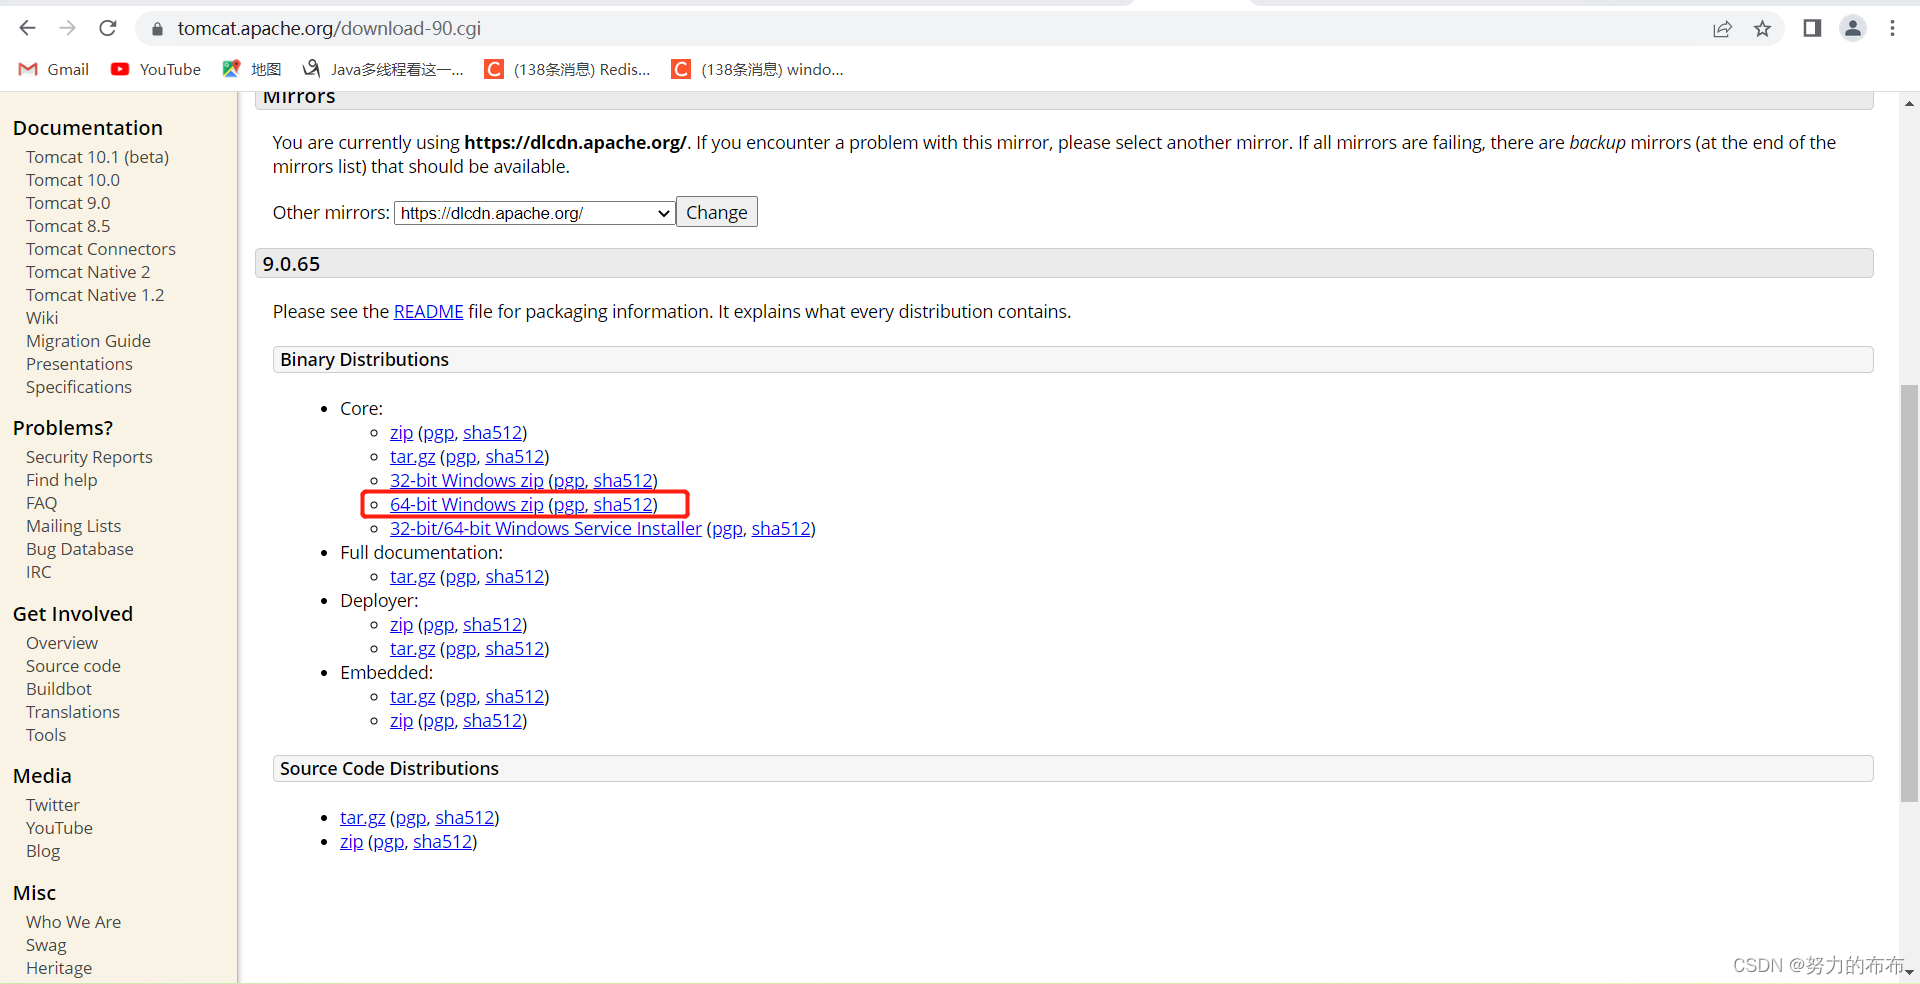This screenshot has width=1920, height=984.
Task: Open Tomcat 8.5 documentation
Action: pos(68,226)
